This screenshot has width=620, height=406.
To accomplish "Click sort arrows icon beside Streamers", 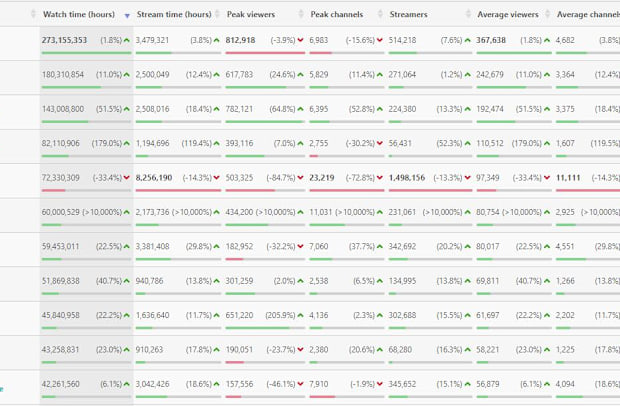I will click(x=467, y=15).
